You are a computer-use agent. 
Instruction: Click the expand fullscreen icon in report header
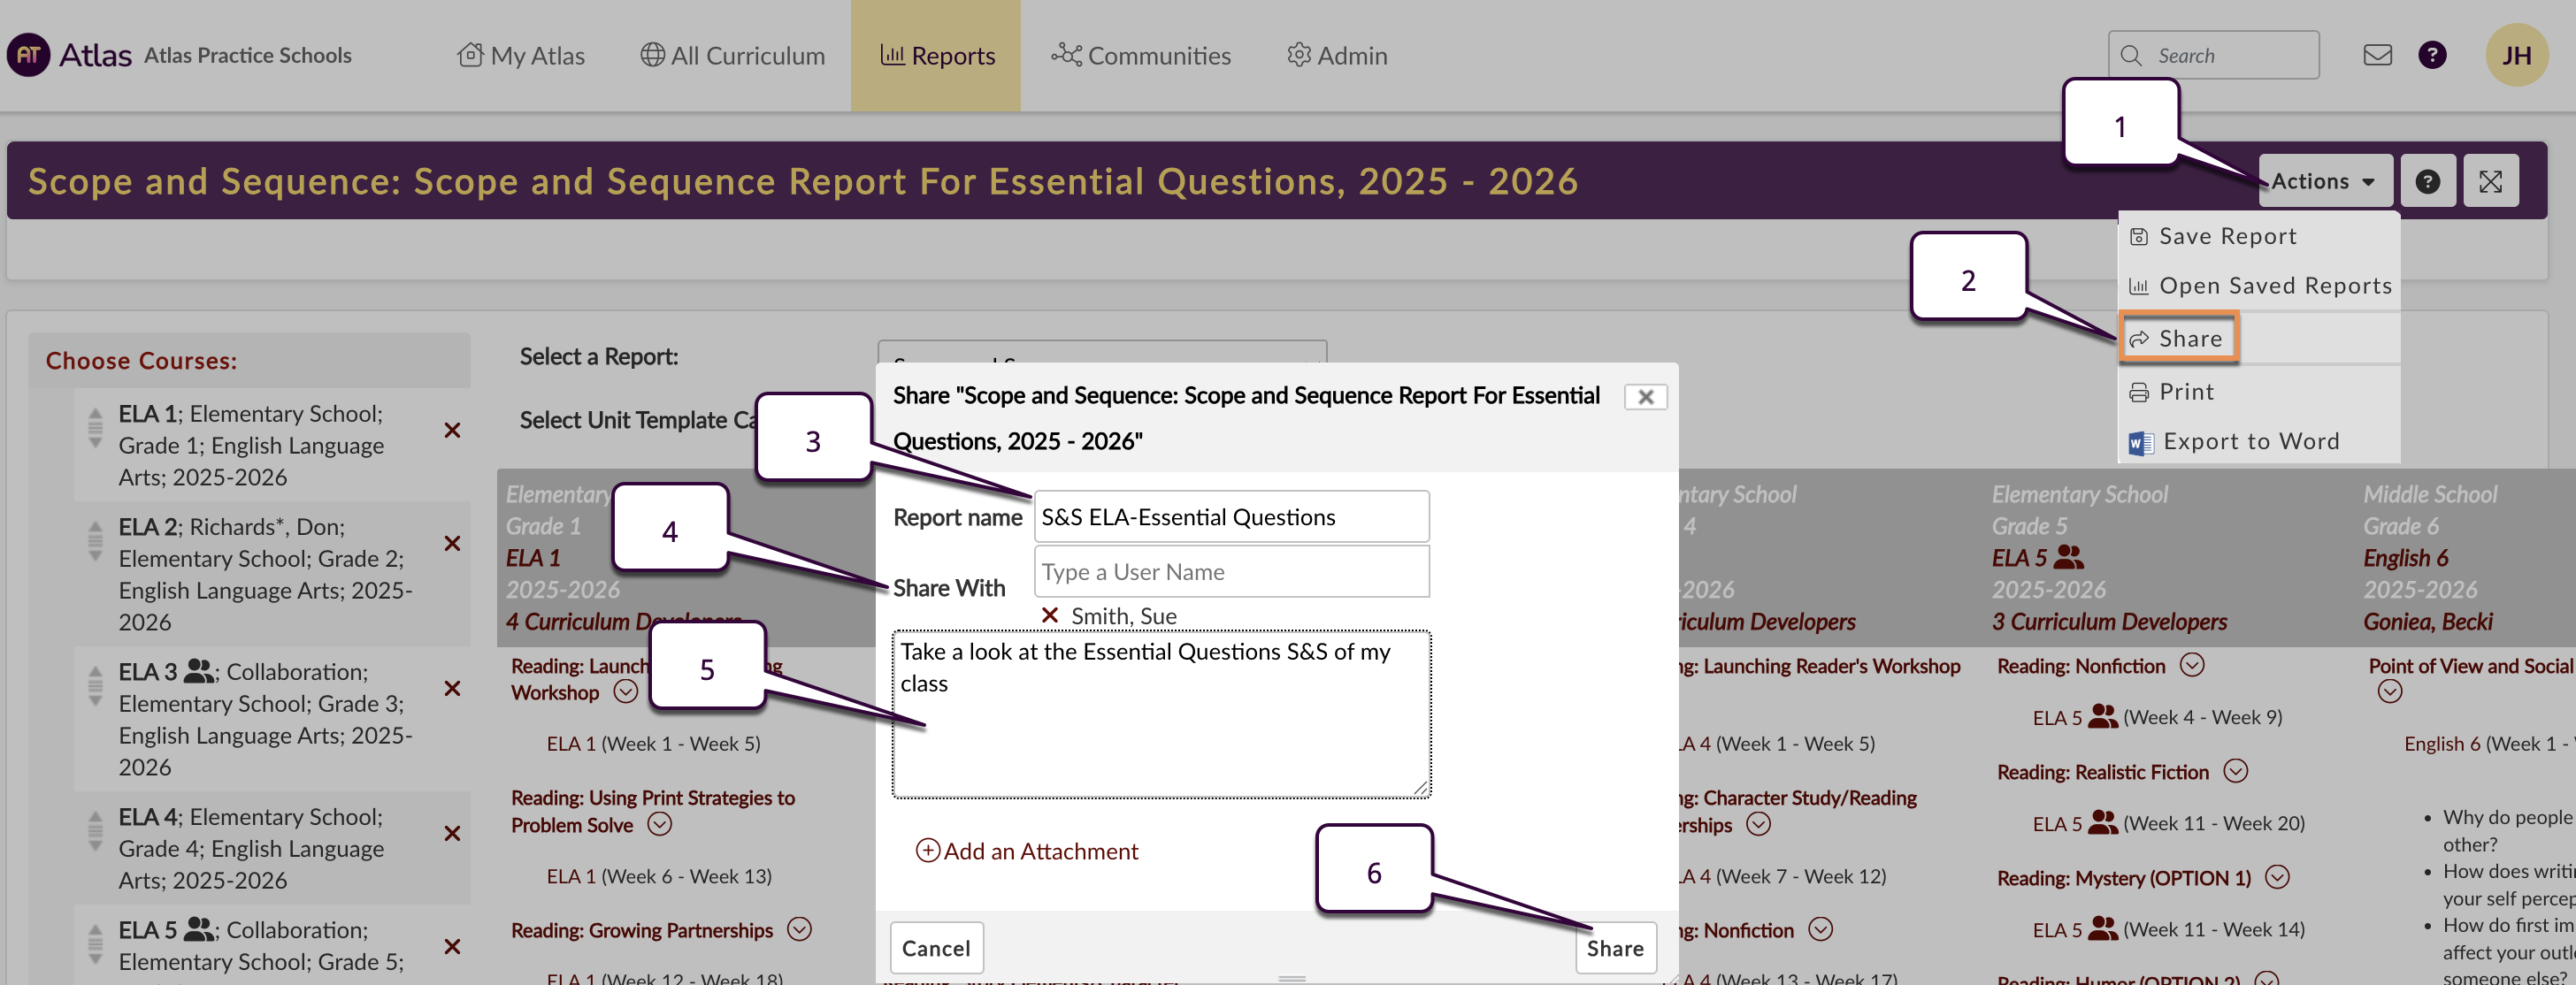click(2489, 181)
